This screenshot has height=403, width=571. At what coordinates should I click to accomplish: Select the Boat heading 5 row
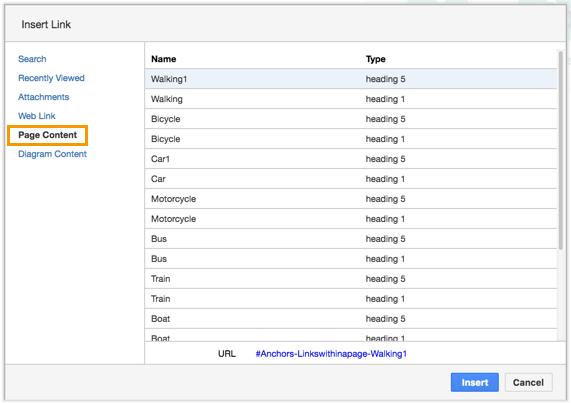tap(351, 319)
